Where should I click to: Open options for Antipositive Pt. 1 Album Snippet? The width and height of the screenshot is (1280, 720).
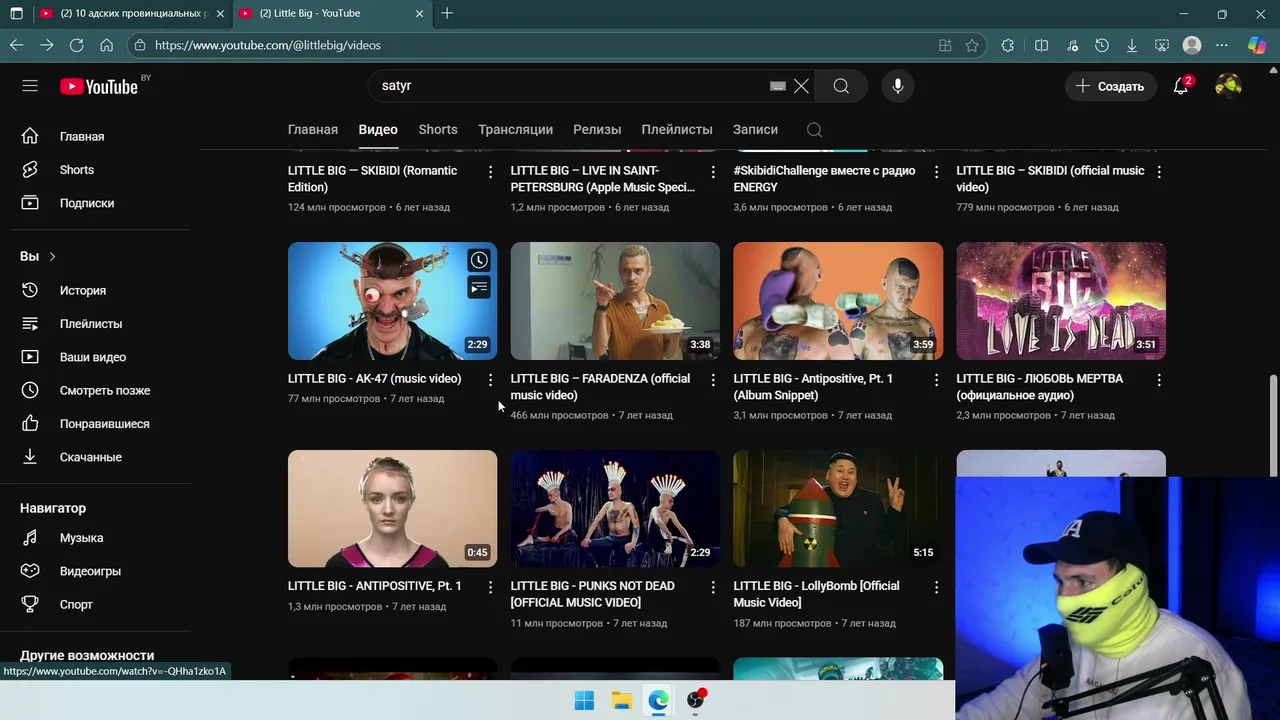(936, 380)
